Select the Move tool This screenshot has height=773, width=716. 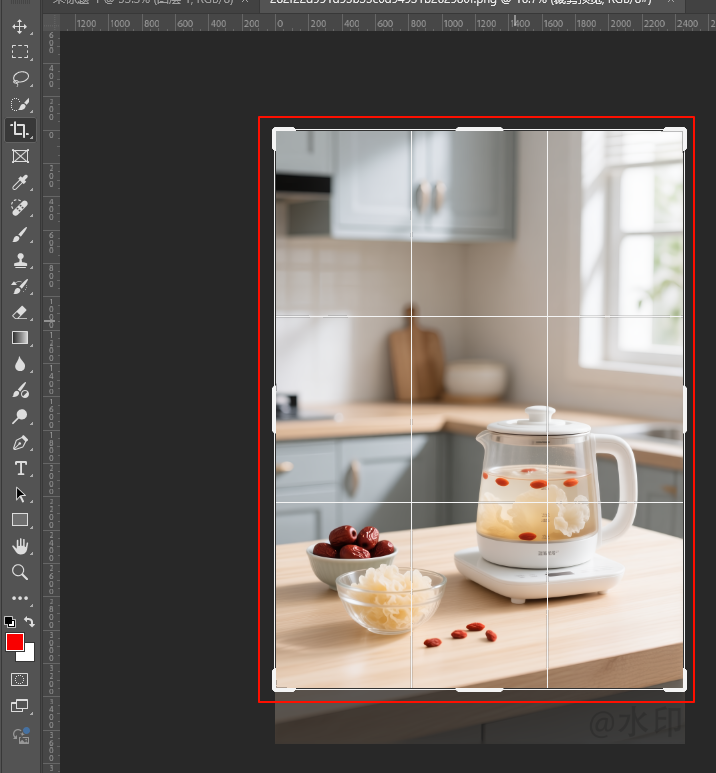20,25
